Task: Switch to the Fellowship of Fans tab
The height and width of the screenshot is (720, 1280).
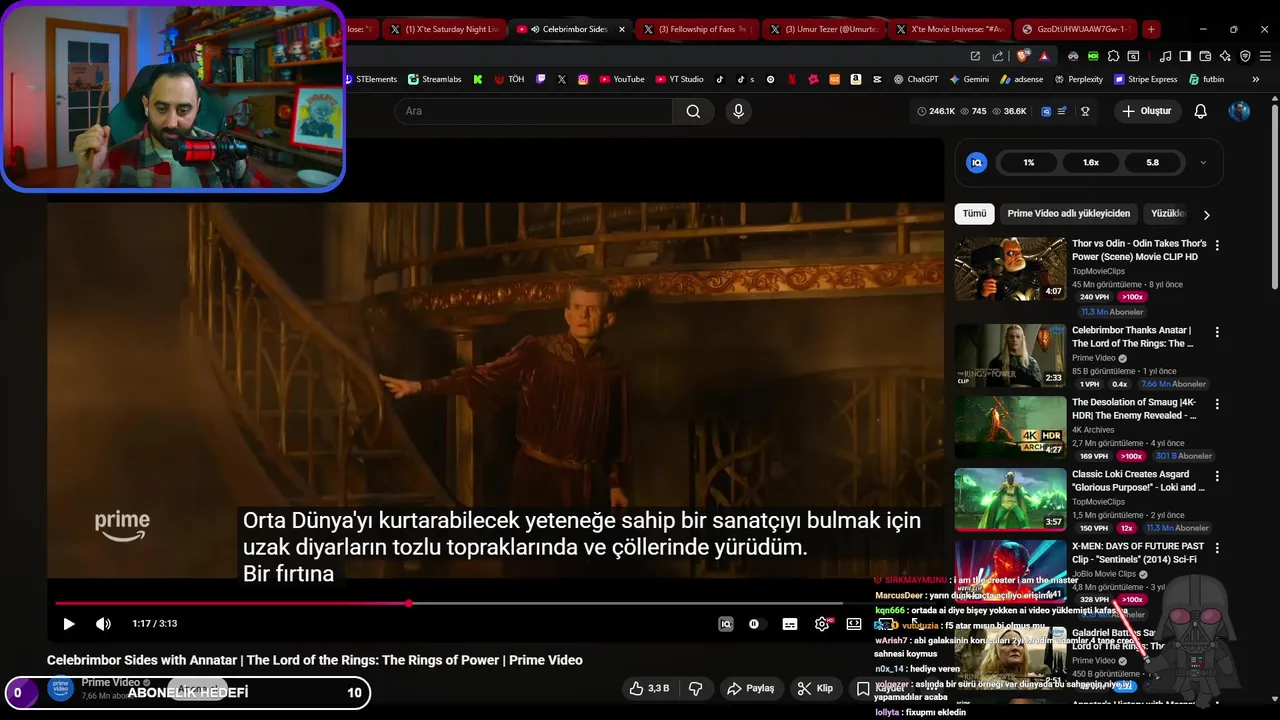Action: [x=695, y=29]
